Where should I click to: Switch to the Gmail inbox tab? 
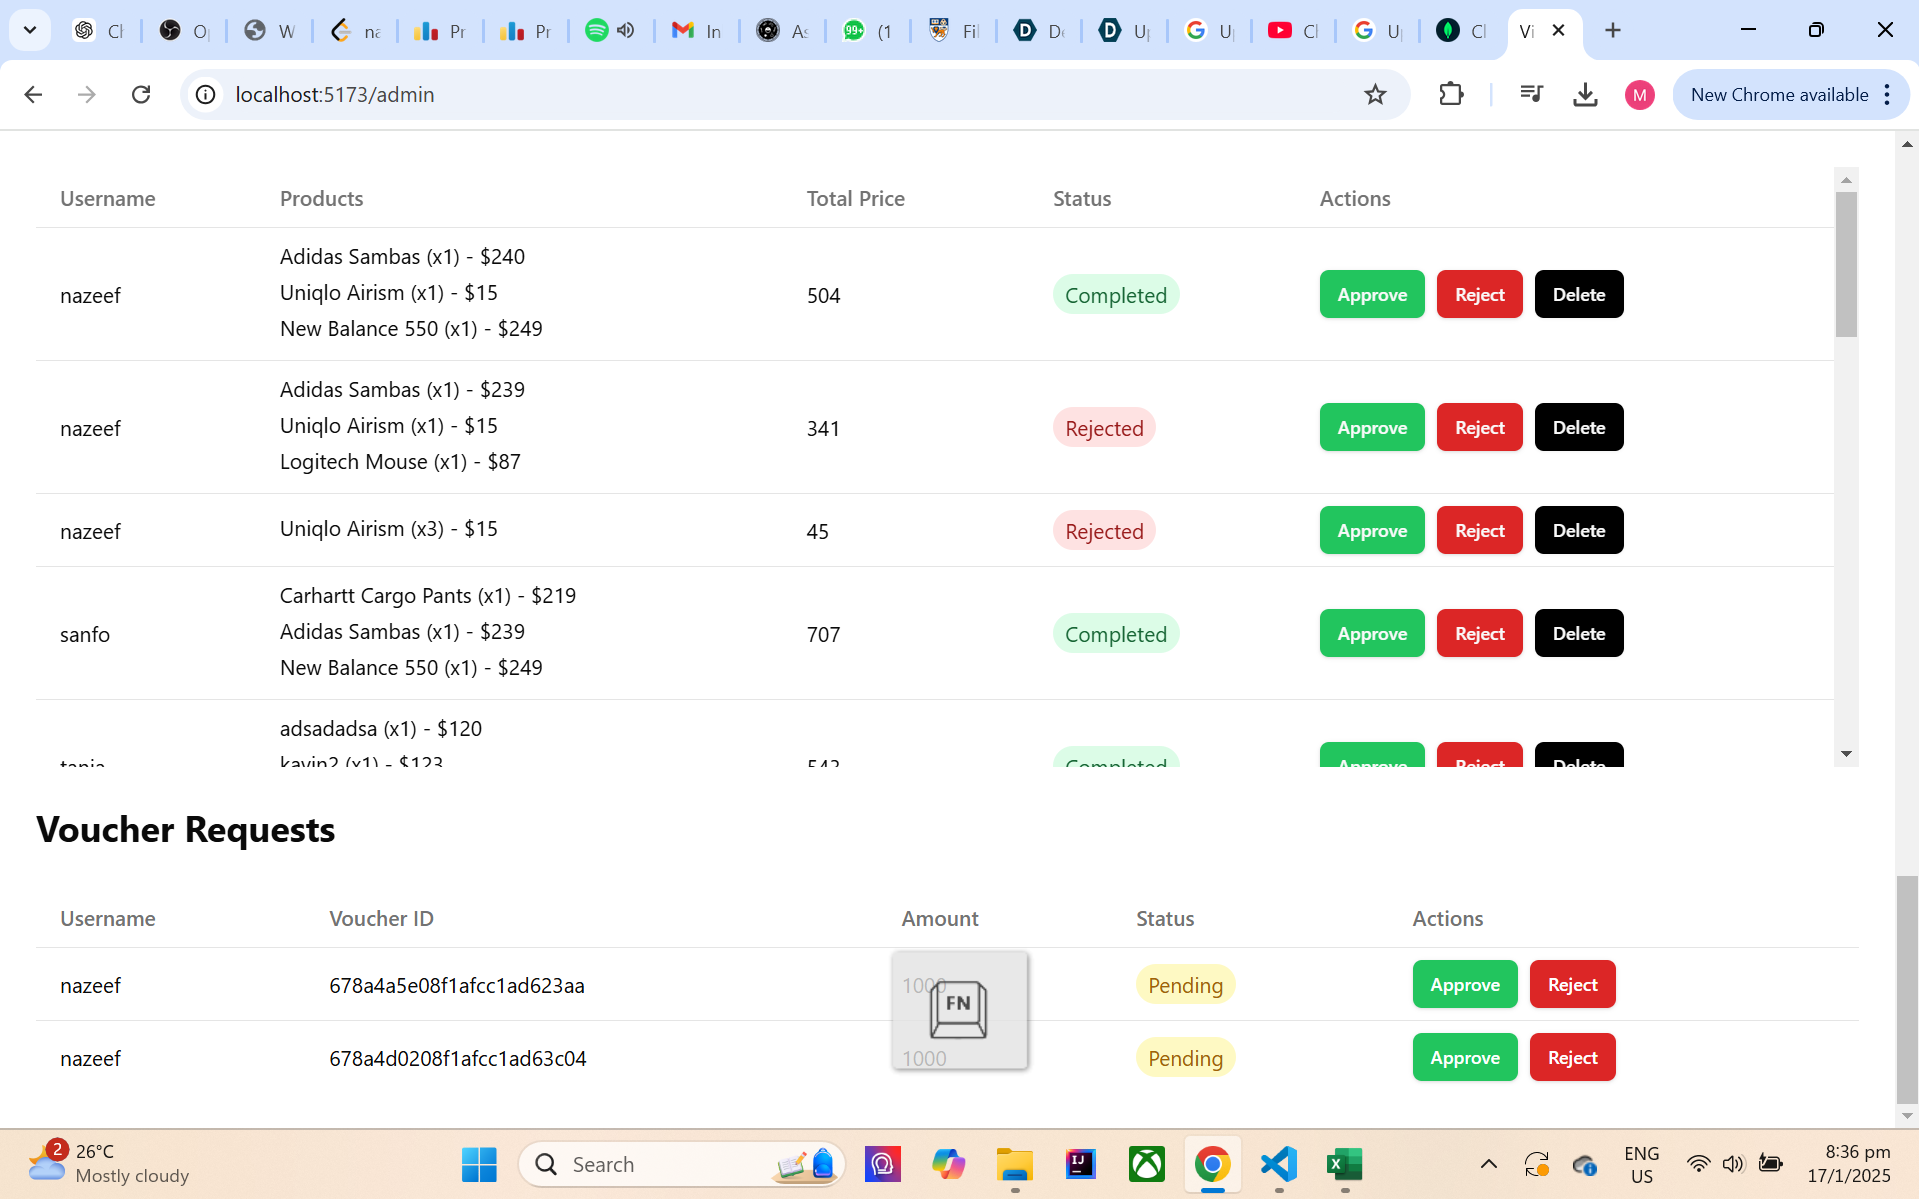tap(696, 30)
